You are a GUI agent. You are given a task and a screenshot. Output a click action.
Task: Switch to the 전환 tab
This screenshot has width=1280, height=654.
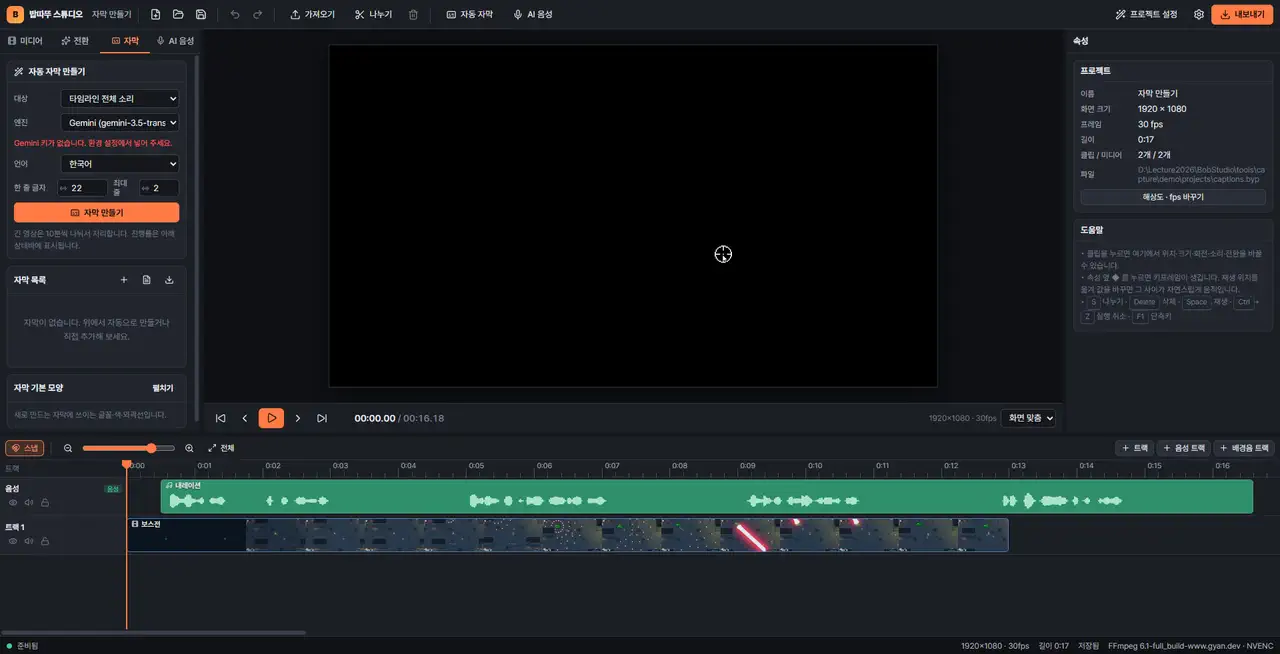click(x=75, y=41)
